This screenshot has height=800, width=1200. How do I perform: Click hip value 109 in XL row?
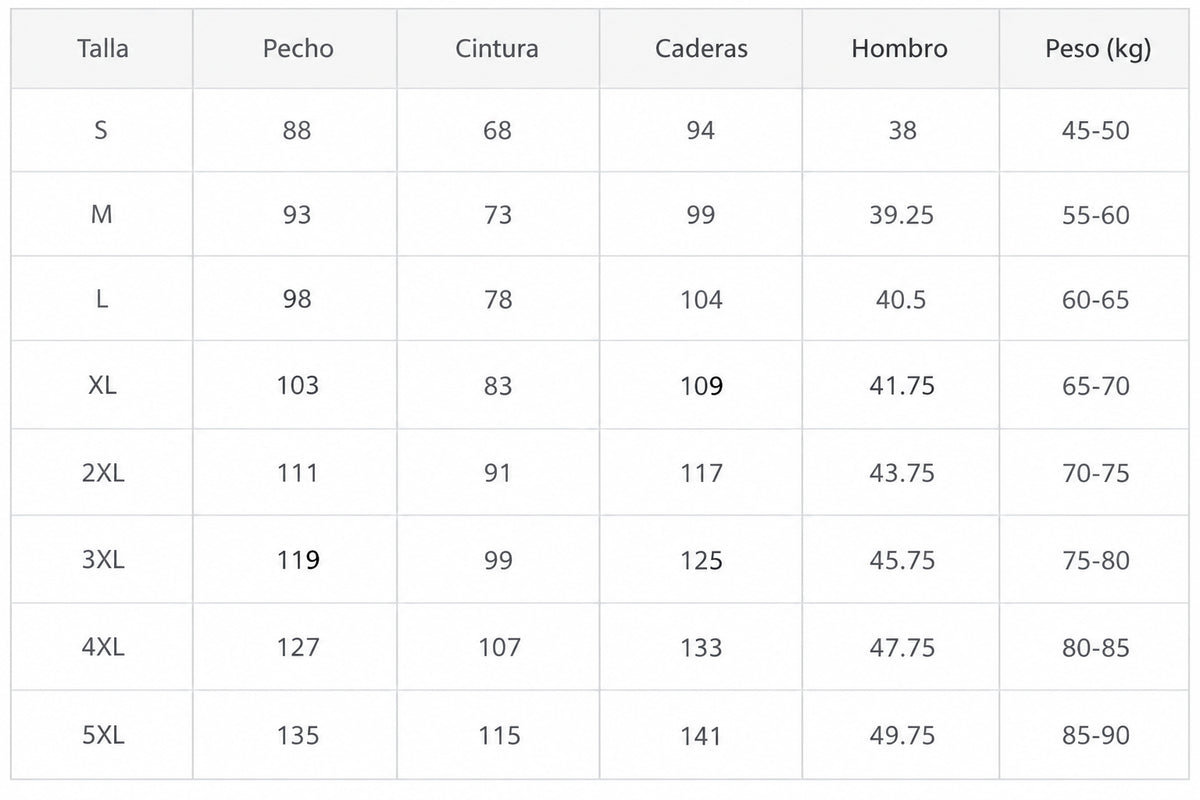[701, 385]
